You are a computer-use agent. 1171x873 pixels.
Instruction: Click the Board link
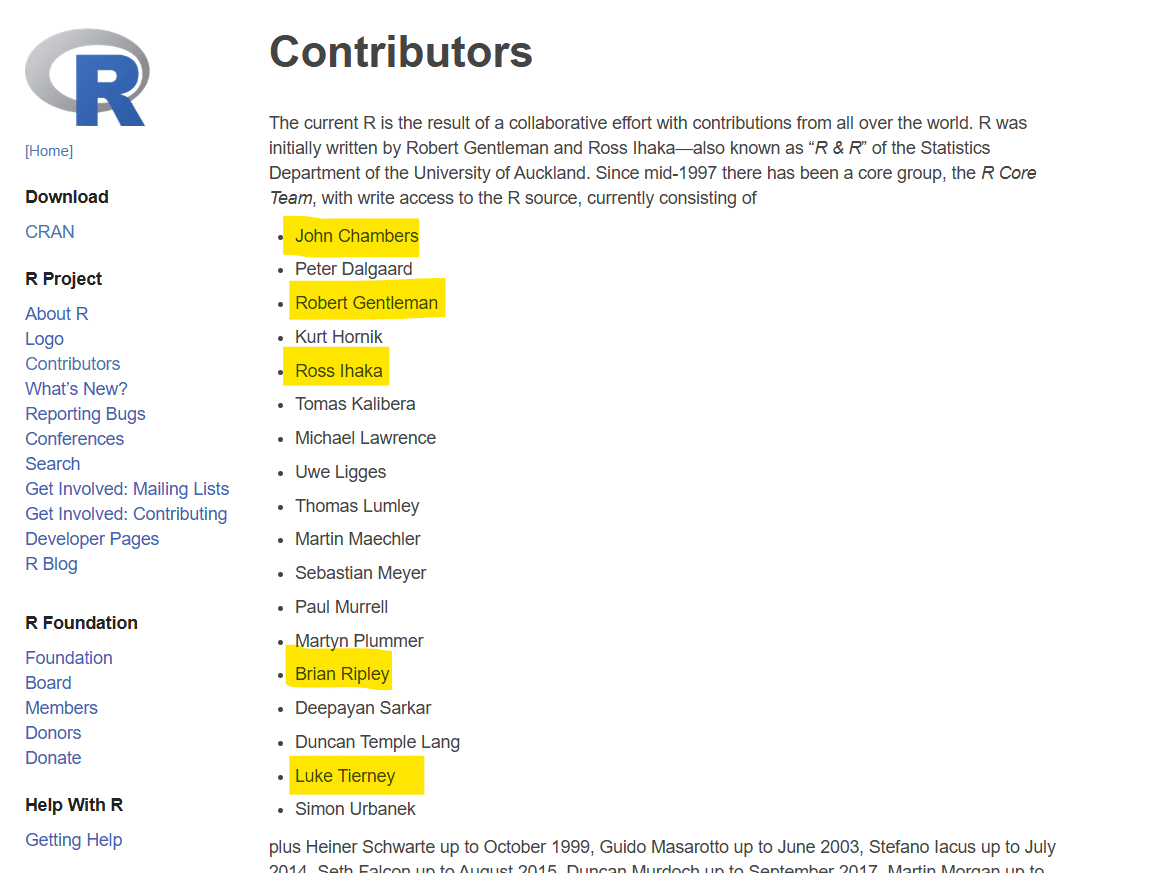(49, 683)
